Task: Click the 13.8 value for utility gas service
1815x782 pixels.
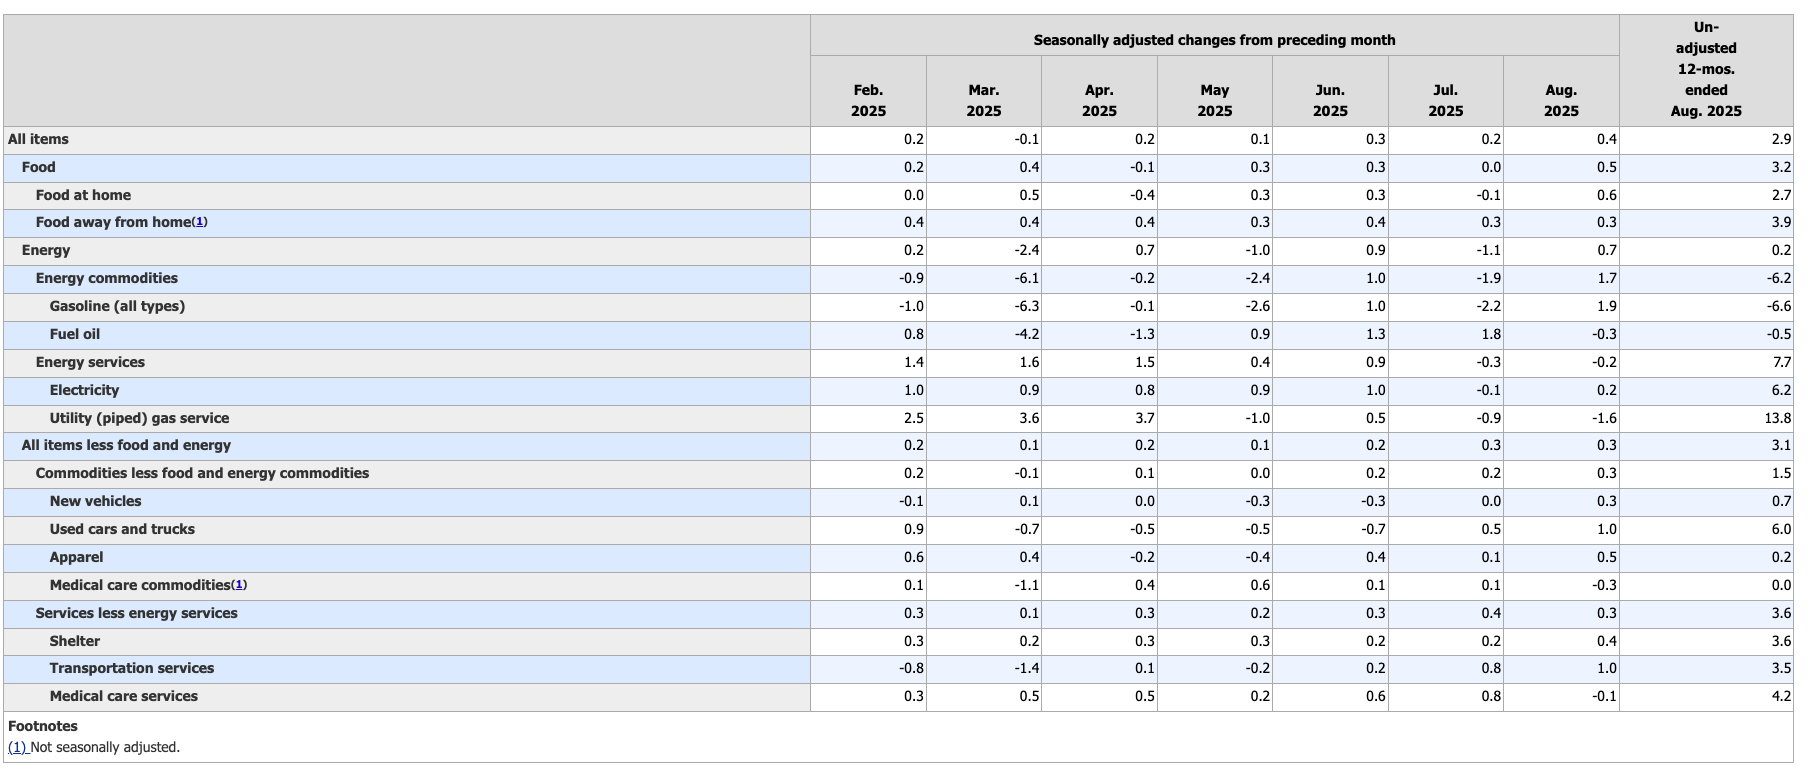Action: tap(1779, 418)
